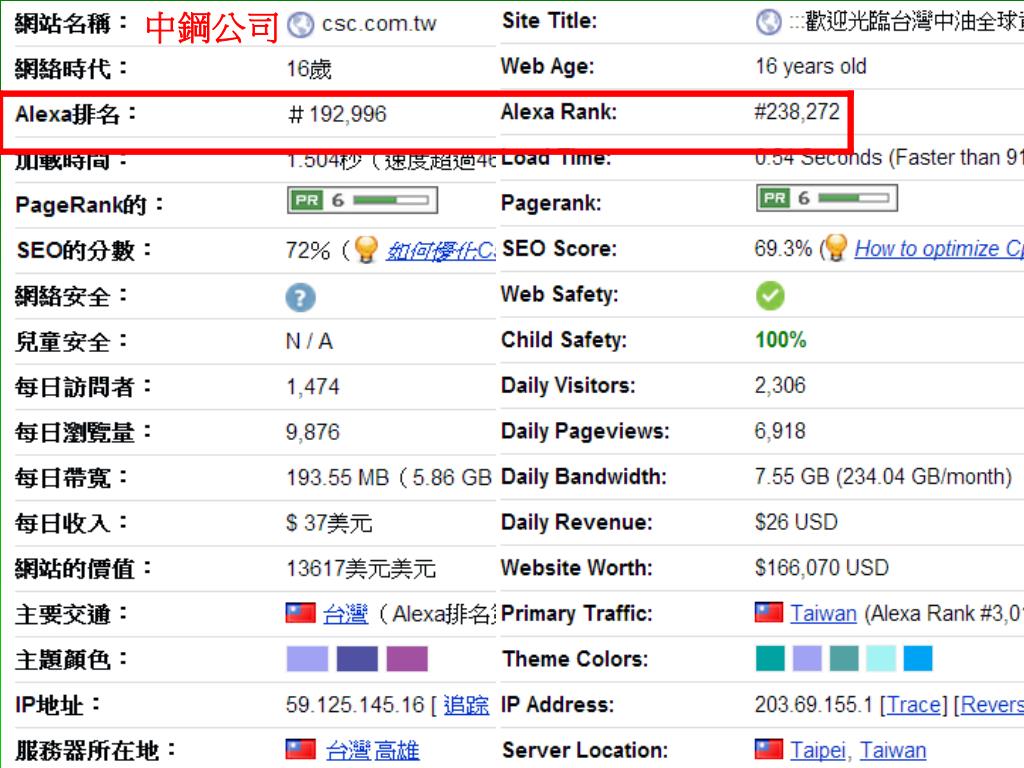Open the 如何優化 optimization link

tap(441, 250)
